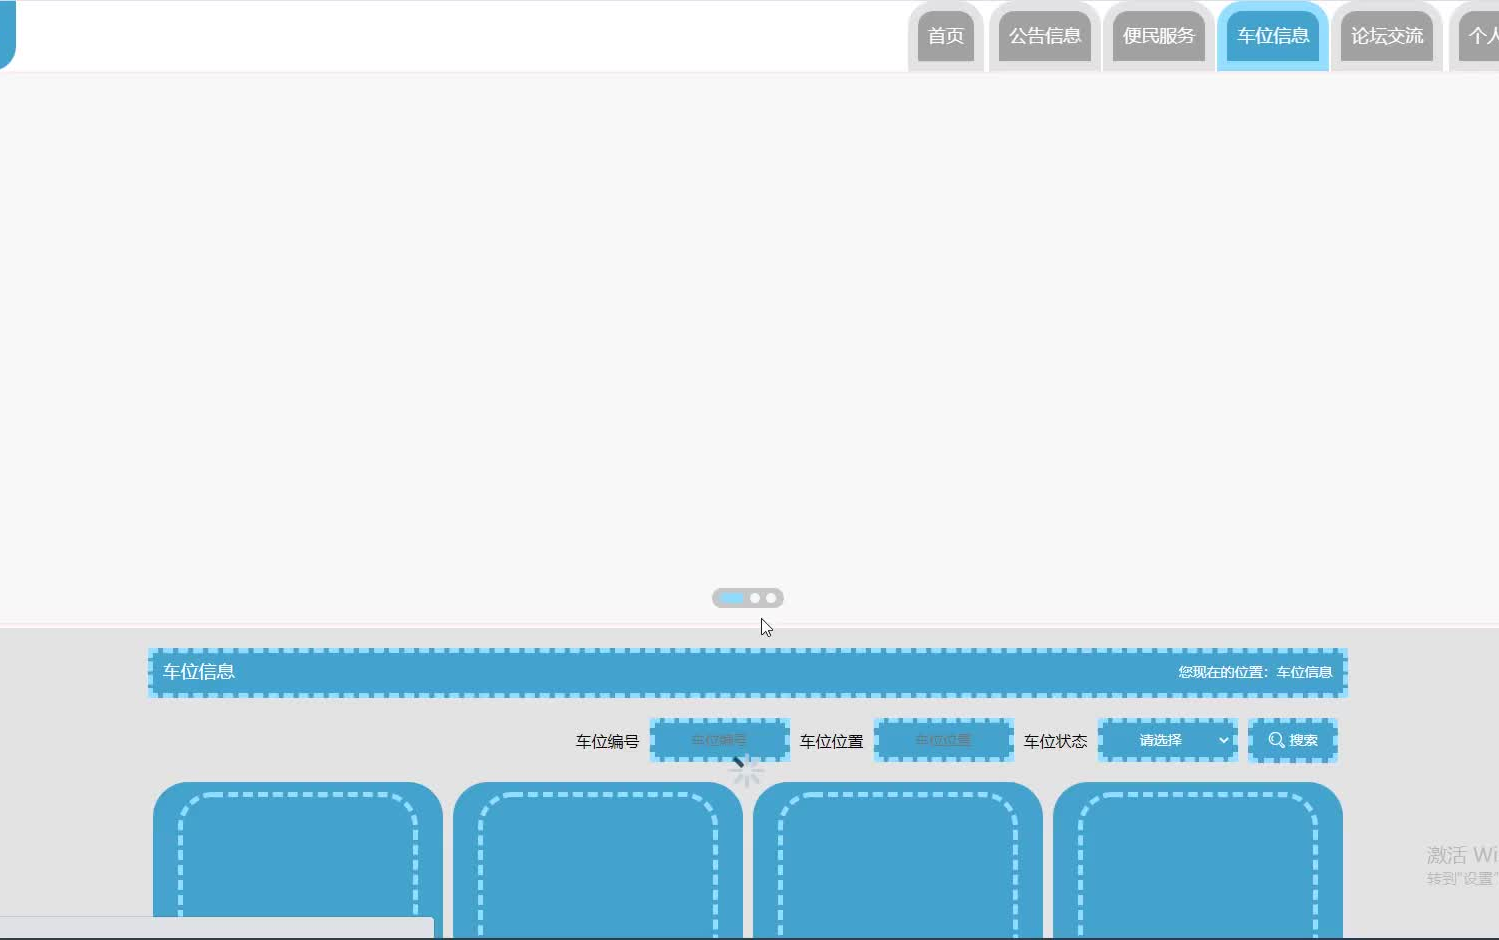This screenshot has height=940, width=1499.
Task: Open the 首页 navigation tab
Action: tap(946, 36)
